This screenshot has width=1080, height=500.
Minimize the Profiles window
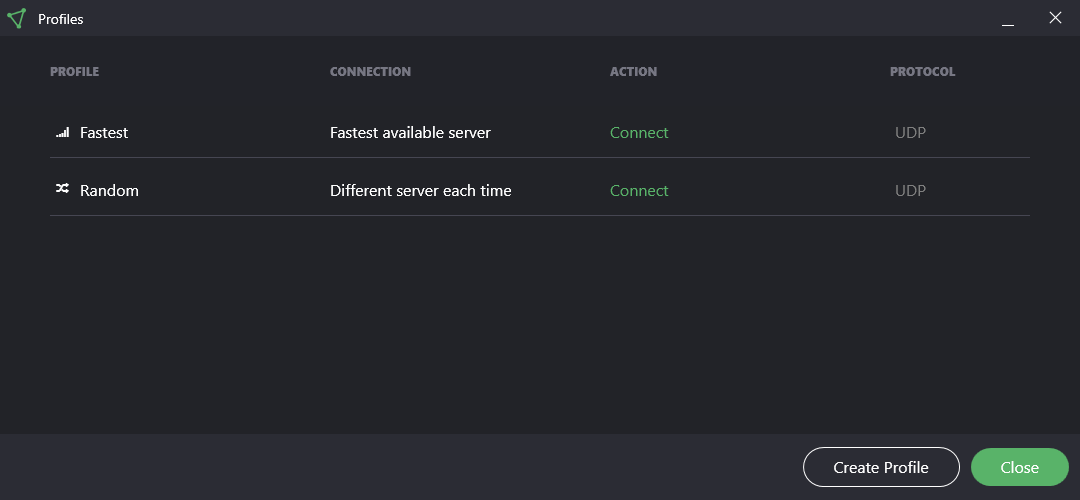click(1008, 19)
